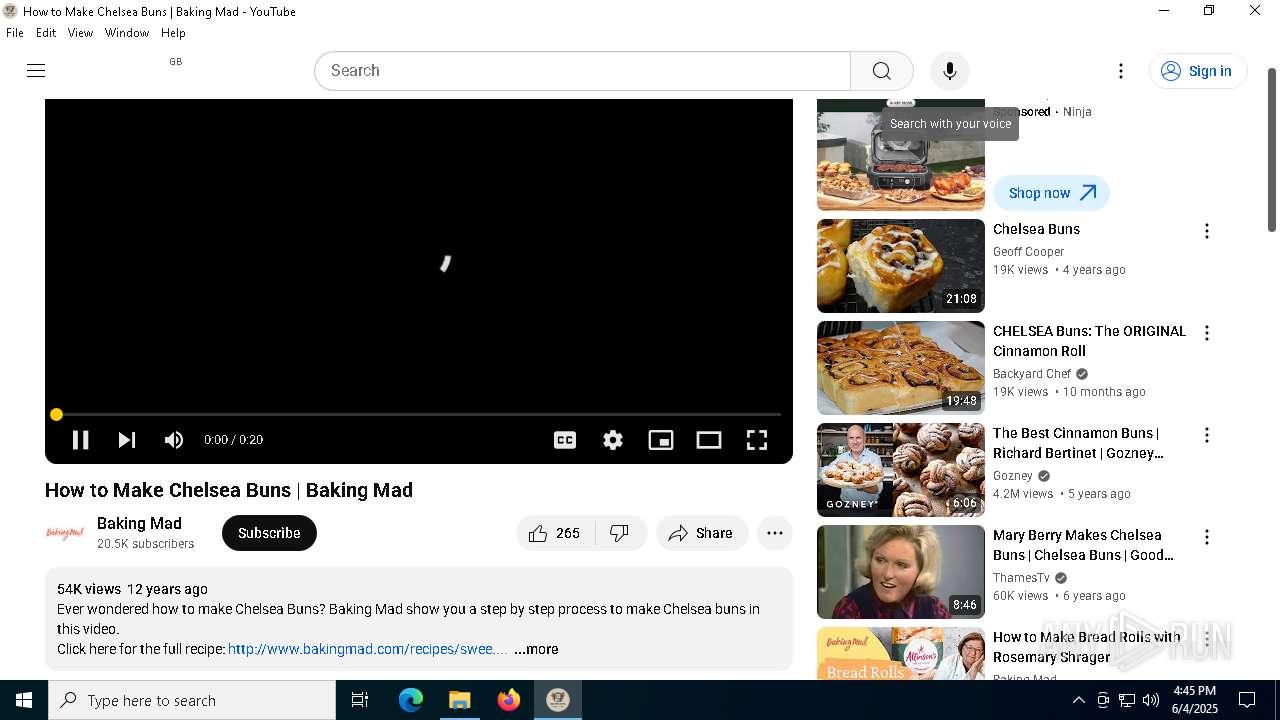Open File Explorer from the taskbar
This screenshot has height=720, width=1280.
[x=459, y=700]
